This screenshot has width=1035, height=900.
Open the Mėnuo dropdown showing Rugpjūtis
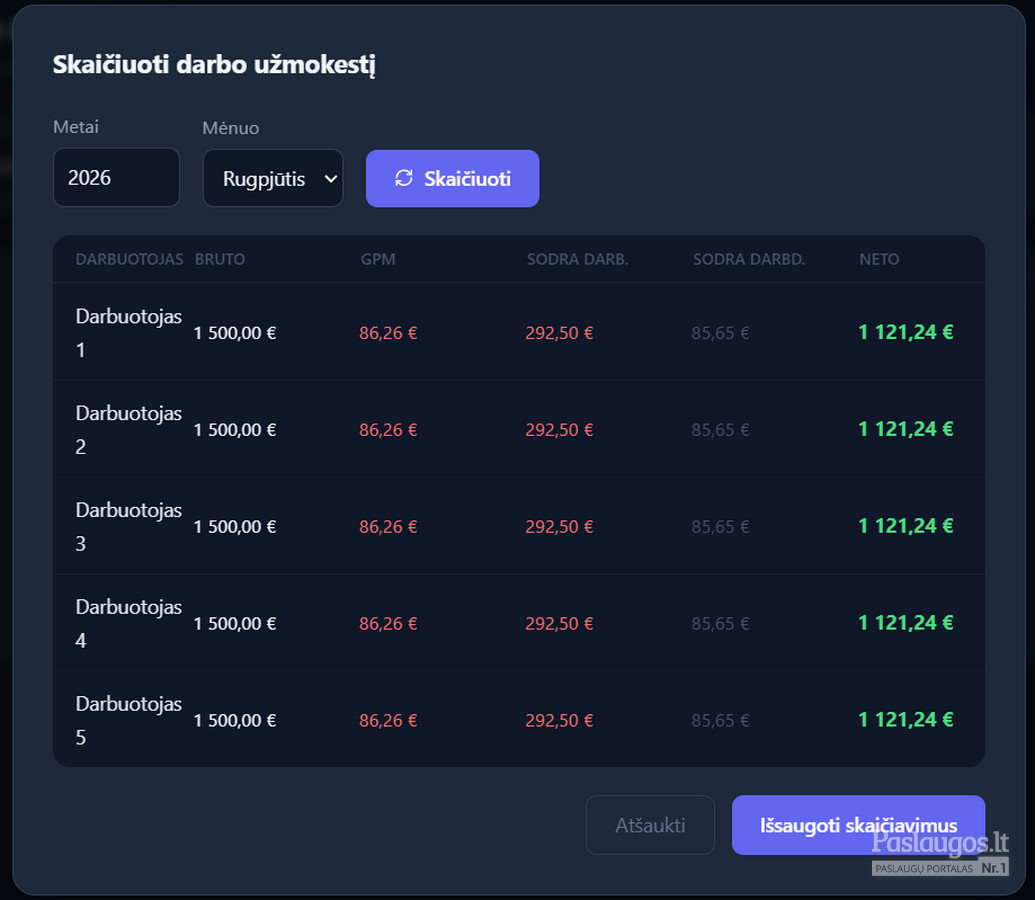pyautogui.click(x=273, y=178)
